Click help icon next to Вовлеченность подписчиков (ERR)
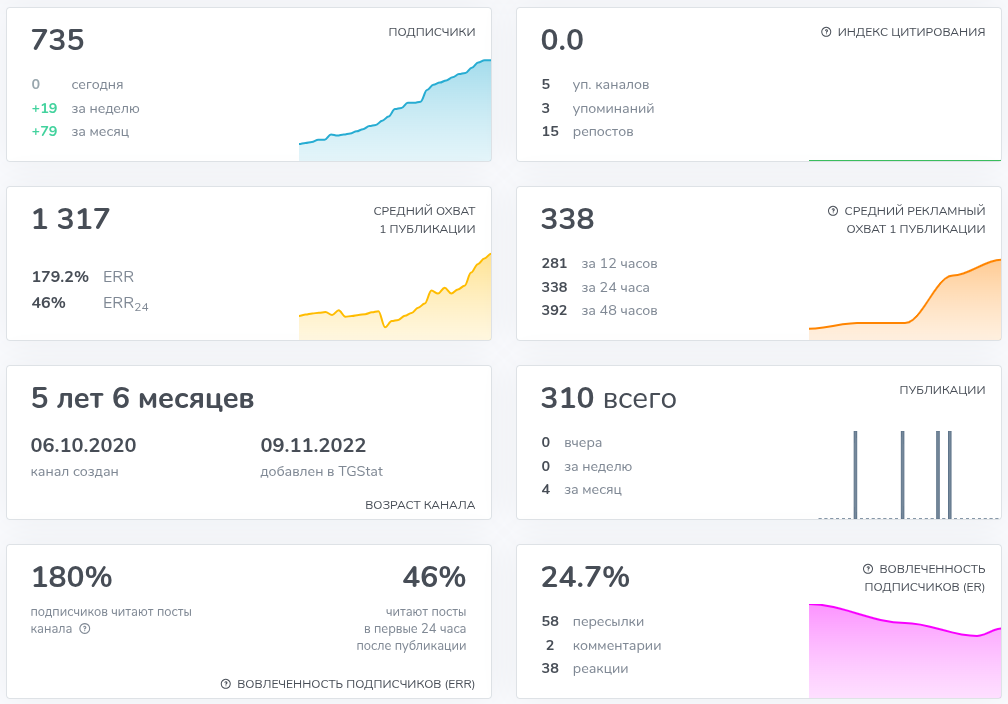Viewport: 1008px width, 704px height. coord(226,684)
